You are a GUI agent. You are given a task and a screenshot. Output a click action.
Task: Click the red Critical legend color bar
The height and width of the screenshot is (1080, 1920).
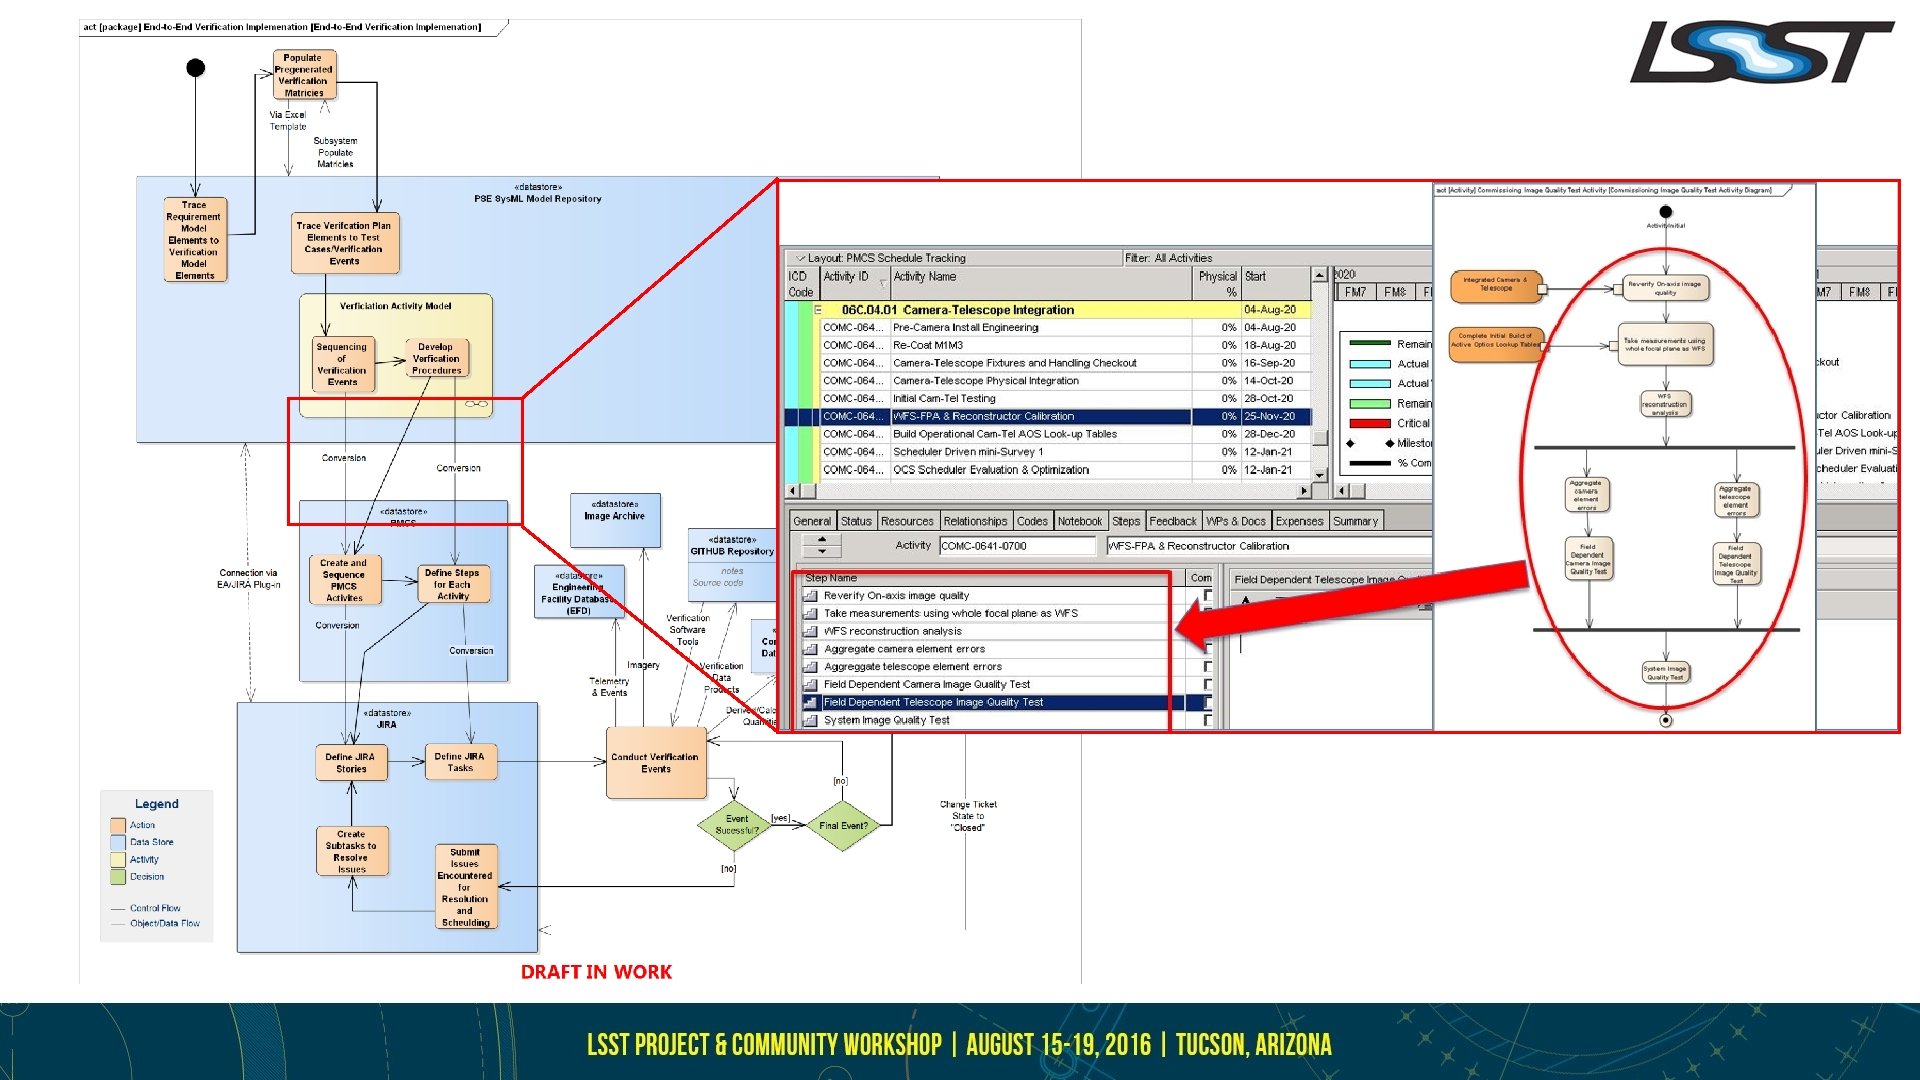(x=1370, y=424)
